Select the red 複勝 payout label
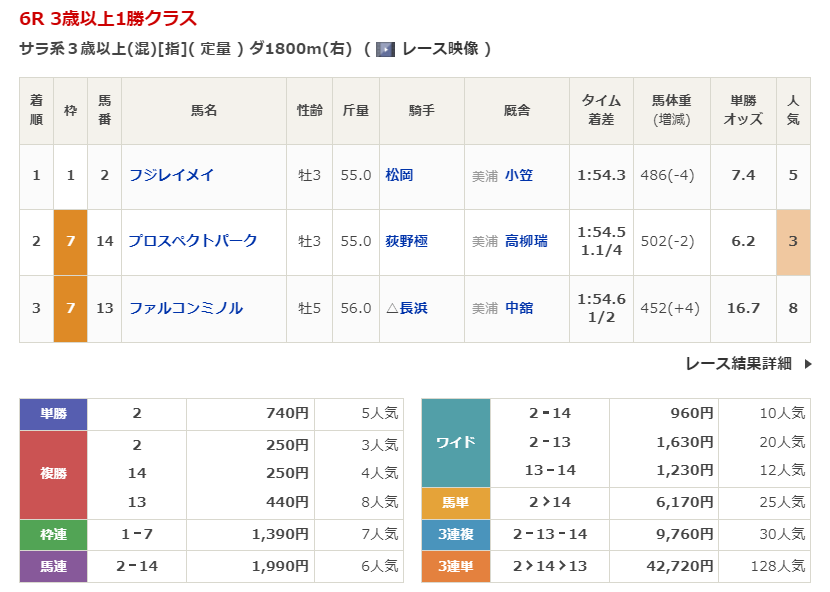 click(53, 475)
